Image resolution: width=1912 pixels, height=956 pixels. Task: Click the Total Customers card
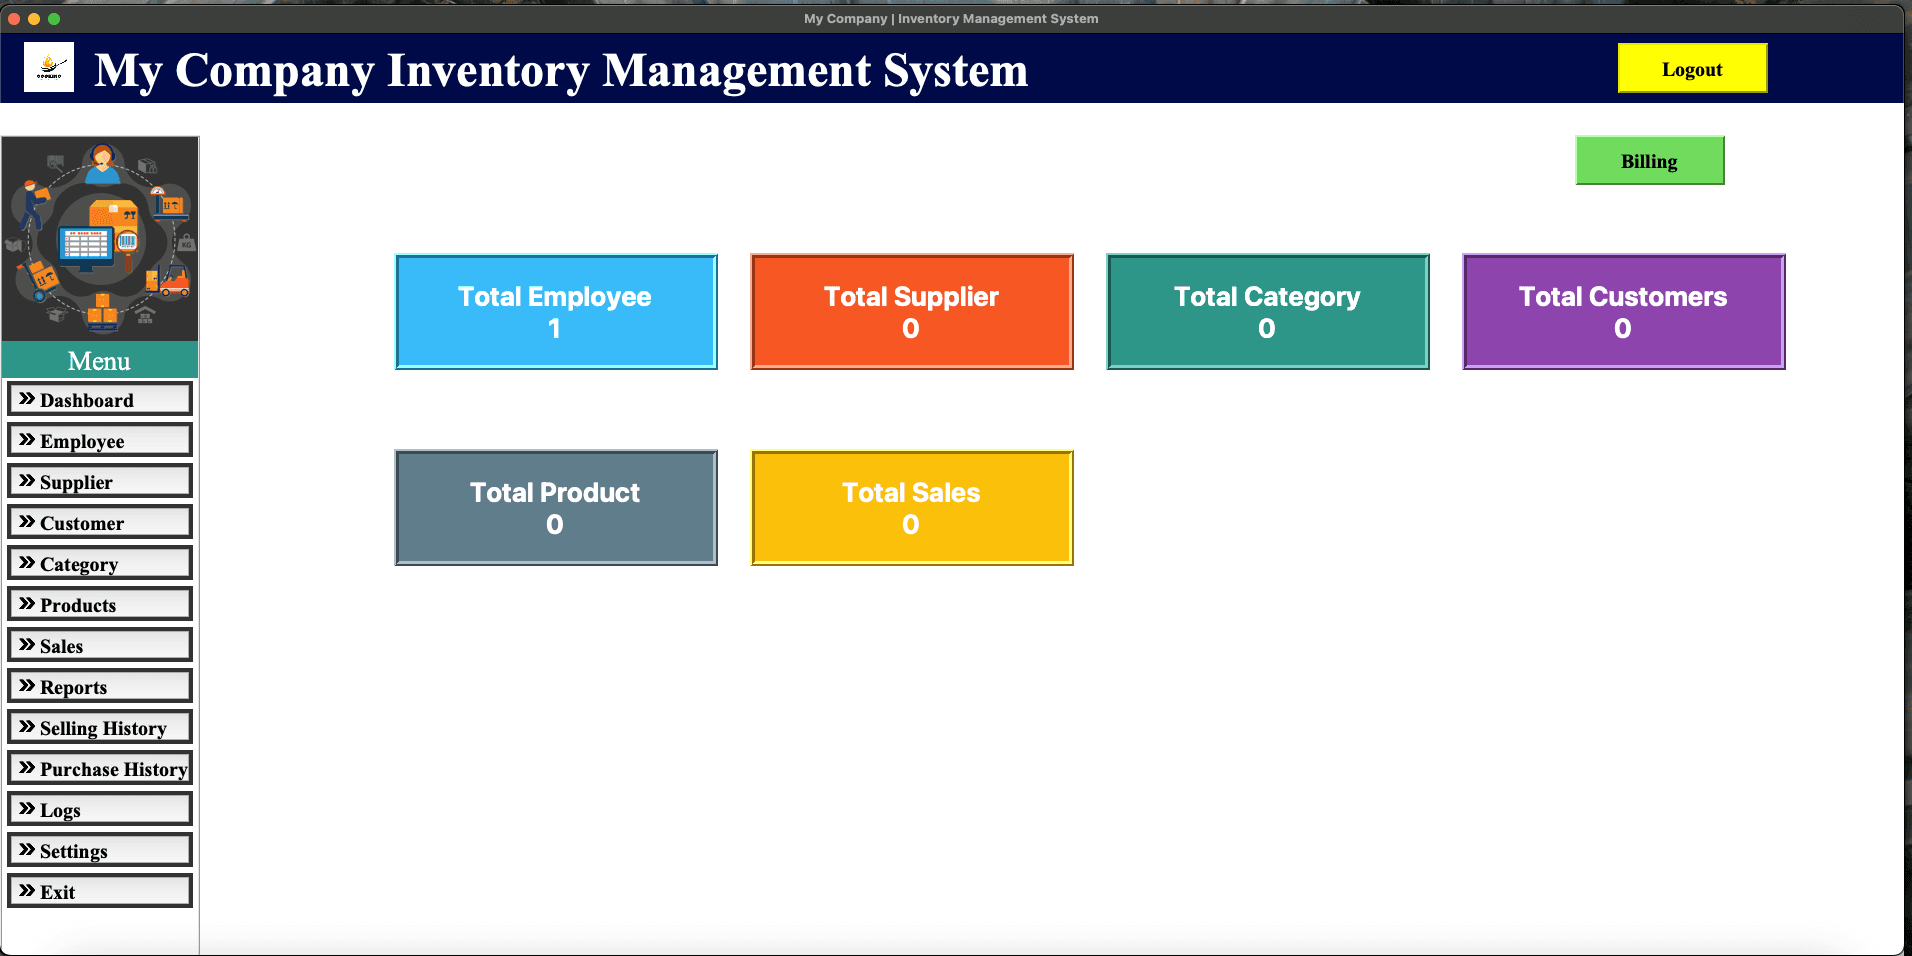coord(1622,311)
